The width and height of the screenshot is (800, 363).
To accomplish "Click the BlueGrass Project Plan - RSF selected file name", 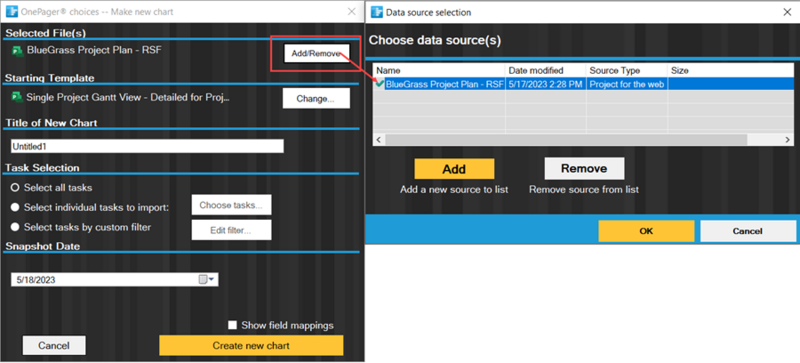I will [94, 50].
